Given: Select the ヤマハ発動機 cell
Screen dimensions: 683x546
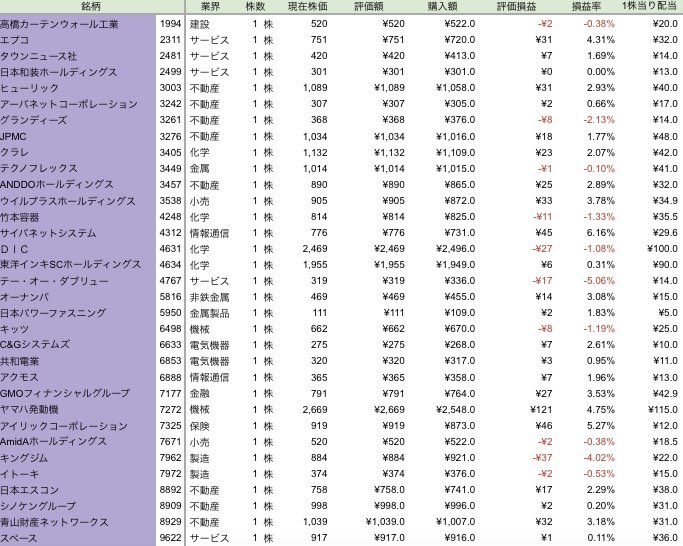Looking at the screenshot, I should click(29, 410).
